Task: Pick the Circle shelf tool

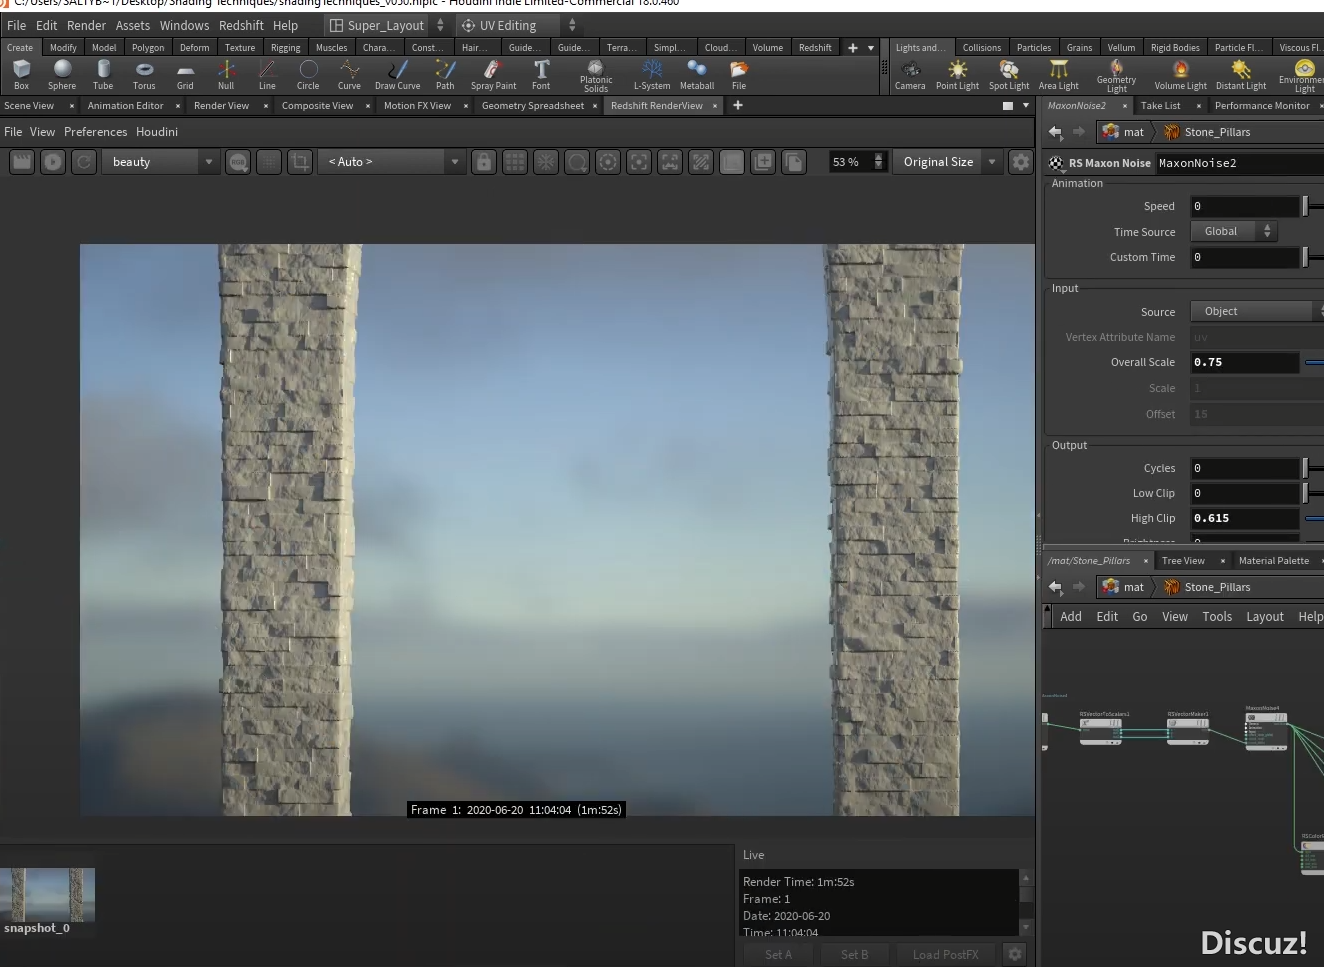Action: tap(308, 75)
